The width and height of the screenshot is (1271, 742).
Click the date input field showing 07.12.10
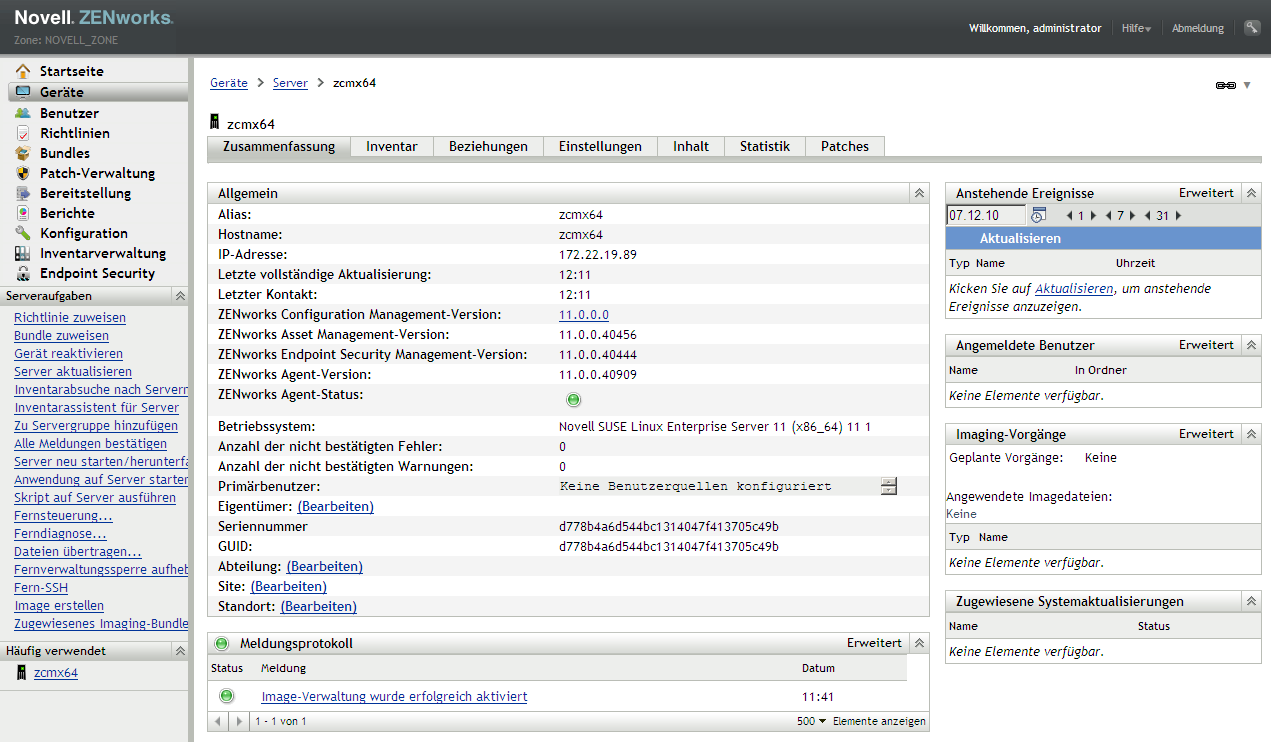[x=985, y=215]
